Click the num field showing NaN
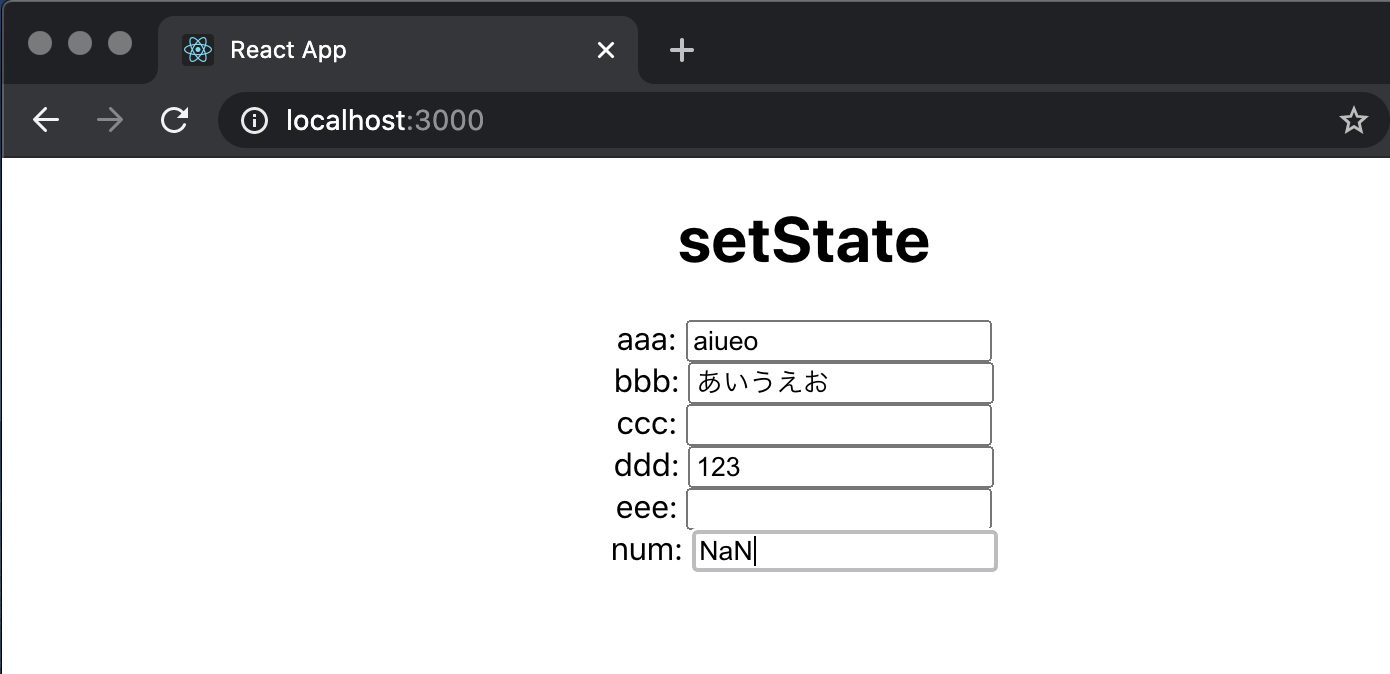The height and width of the screenshot is (674, 1390). 843,550
